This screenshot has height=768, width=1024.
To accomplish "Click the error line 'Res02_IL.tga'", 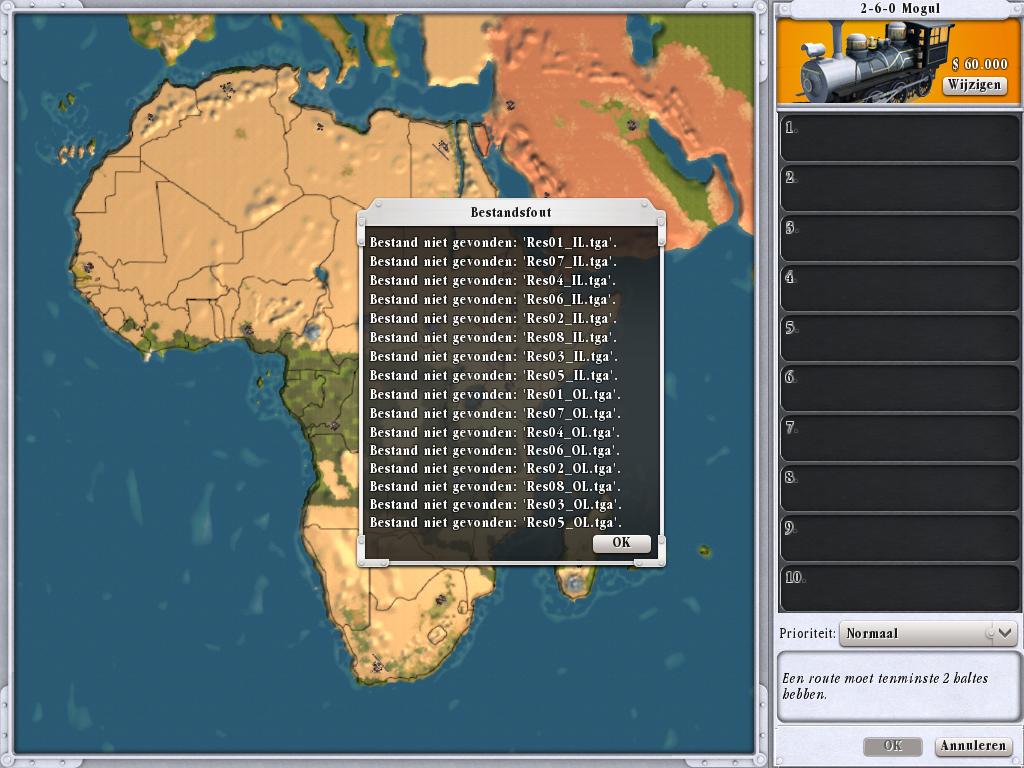I will coord(493,319).
